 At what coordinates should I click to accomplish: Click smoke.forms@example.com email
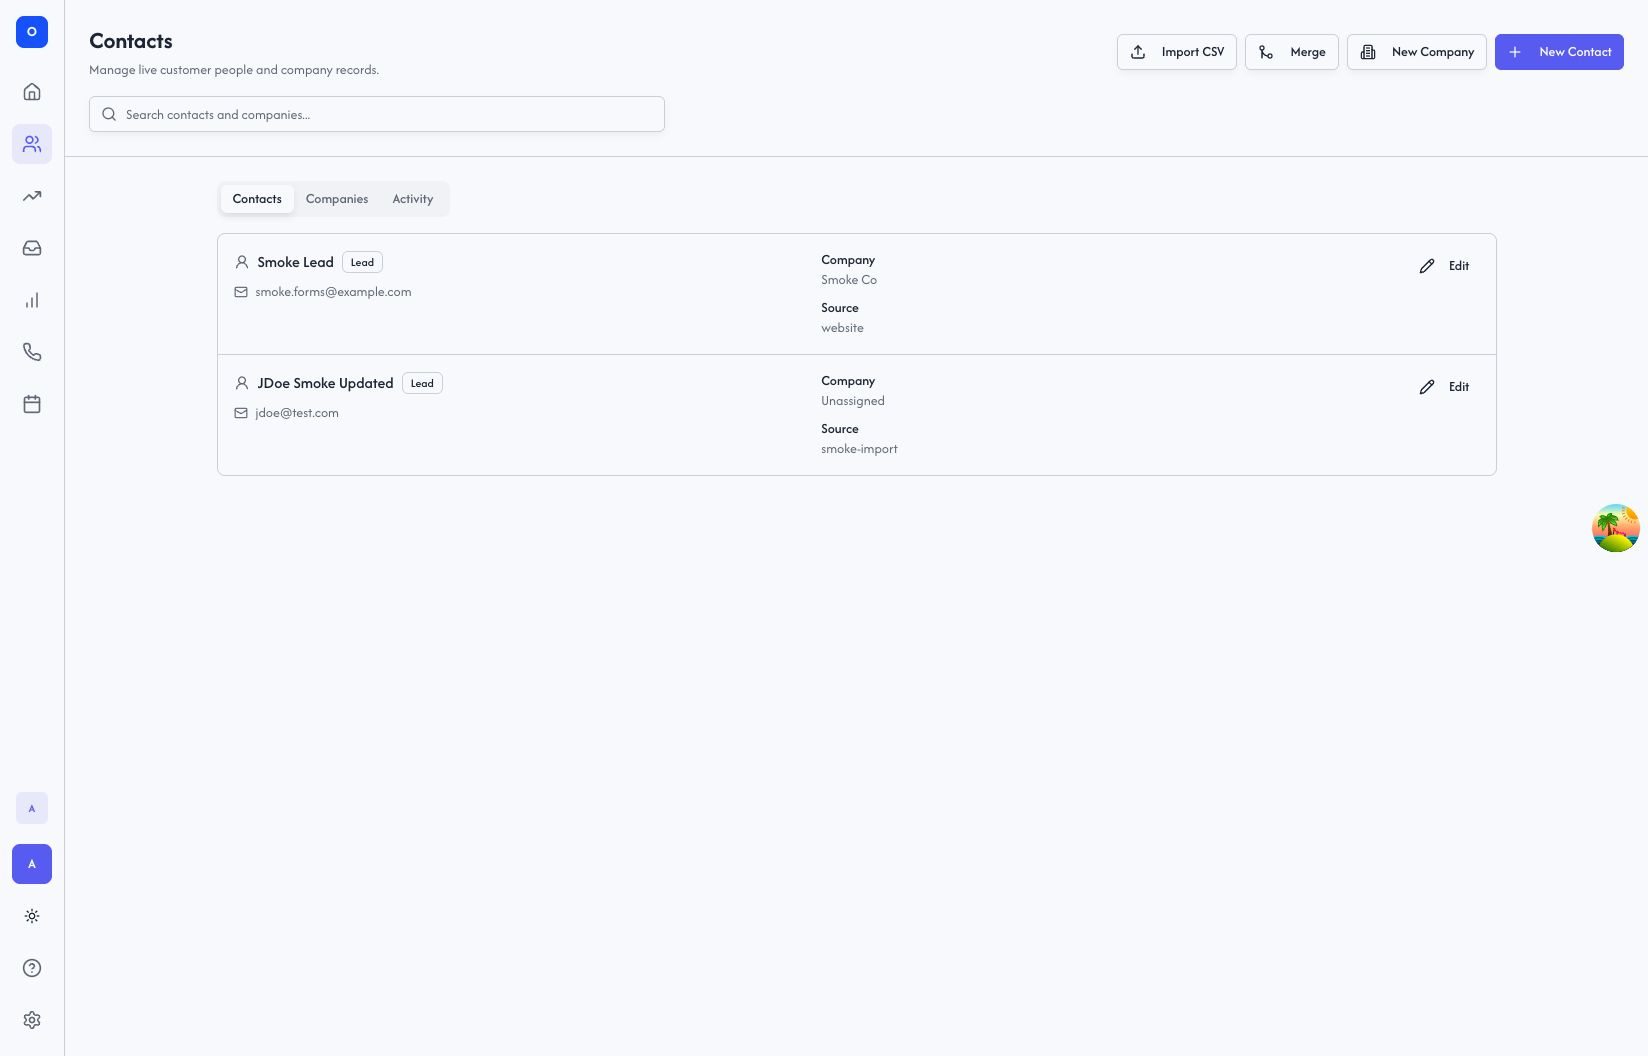333,292
